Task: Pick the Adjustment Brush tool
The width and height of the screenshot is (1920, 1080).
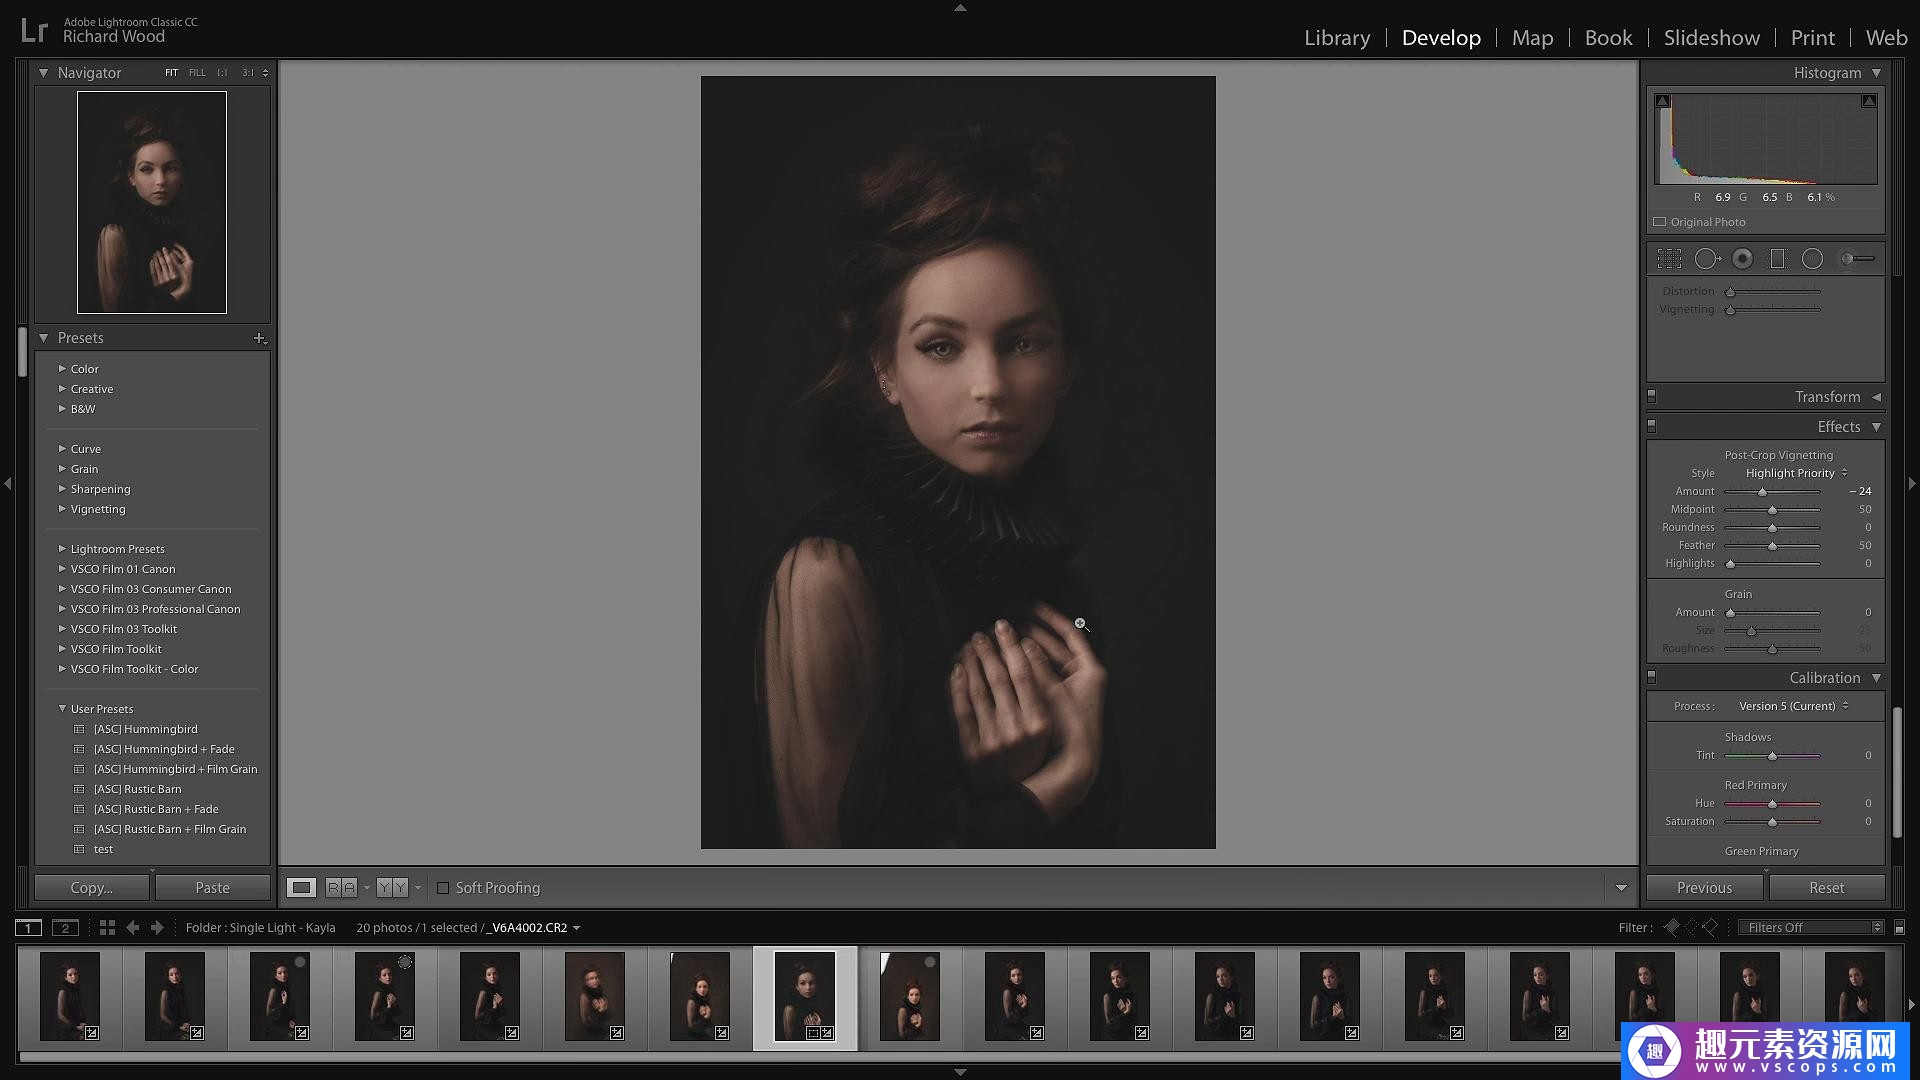Action: [x=1857, y=259]
